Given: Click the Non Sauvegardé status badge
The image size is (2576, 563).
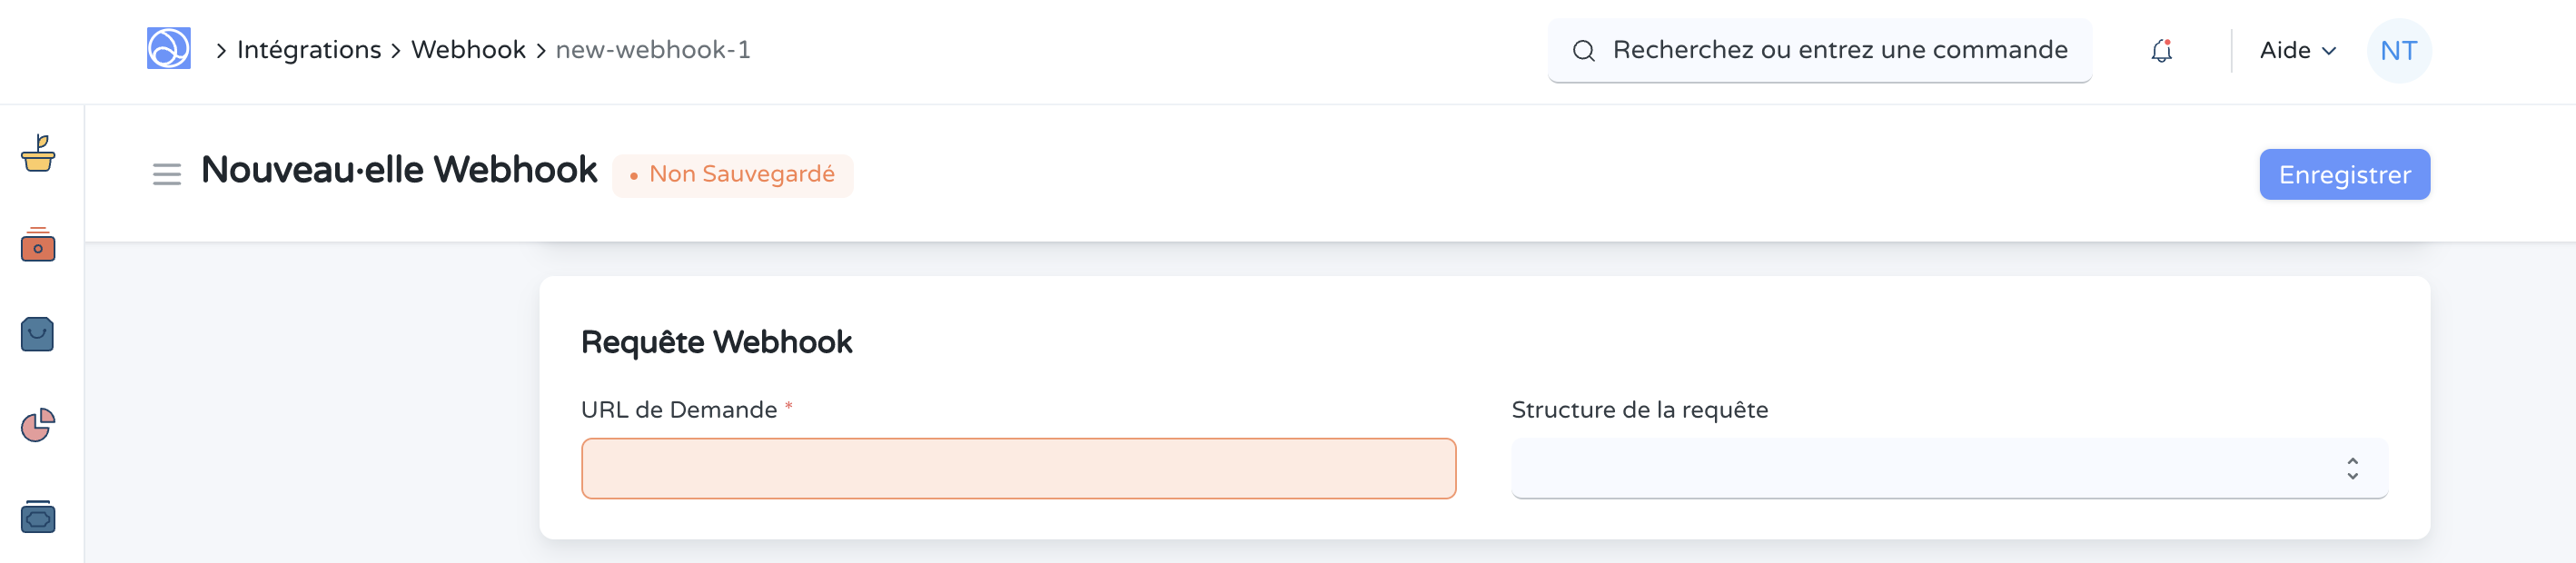Looking at the screenshot, I should [x=733, y=174].
